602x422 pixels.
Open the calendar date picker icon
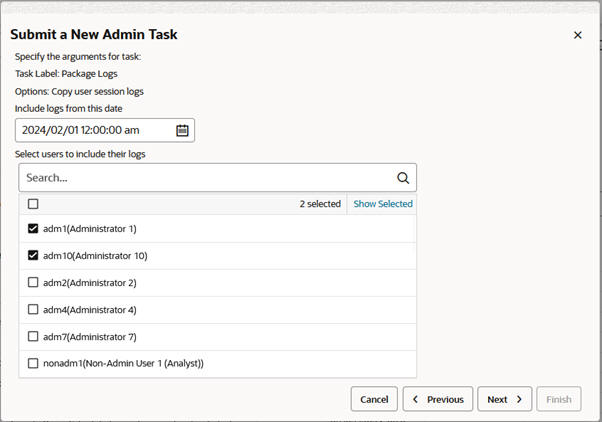[x=182, y=130]
